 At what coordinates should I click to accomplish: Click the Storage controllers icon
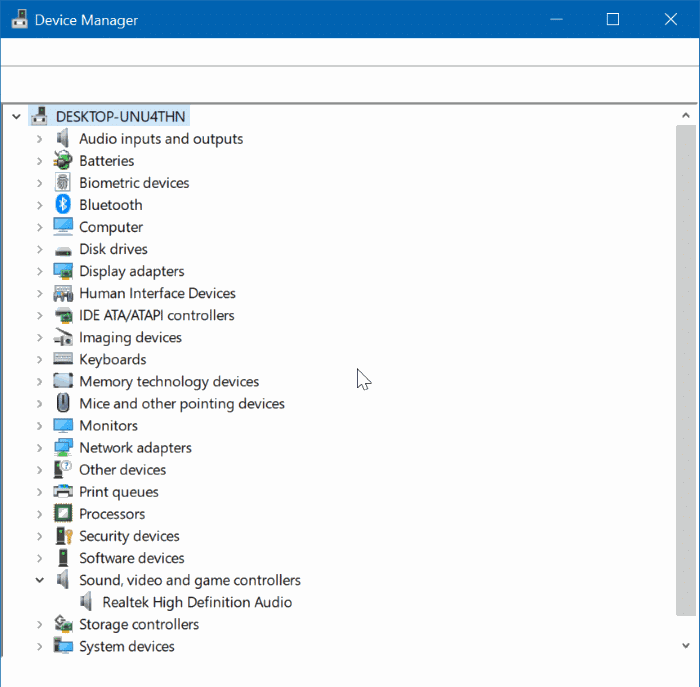tap(63, 624)
